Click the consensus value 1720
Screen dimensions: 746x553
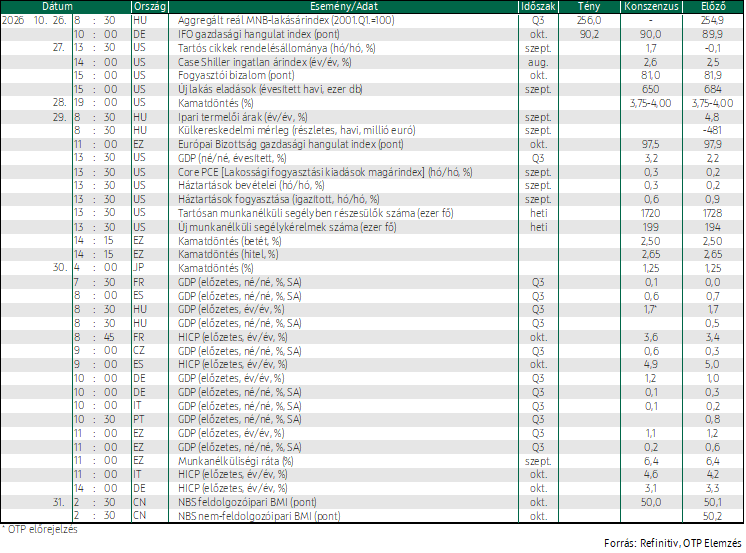(650, 213)
